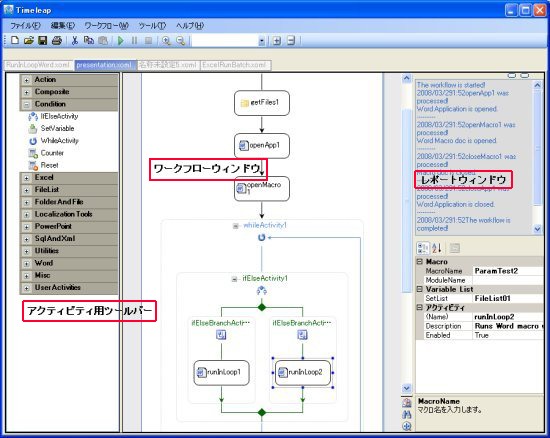This screenshot has width=550, height=438.
Task: Collapse the Condition toolbox category
Action: (26, 105)
